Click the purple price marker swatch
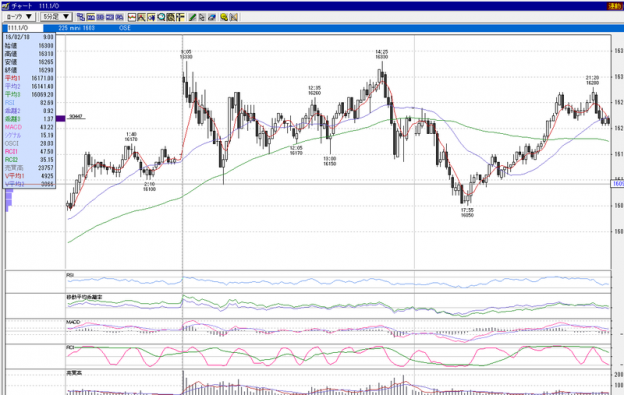 pos(60,118)
